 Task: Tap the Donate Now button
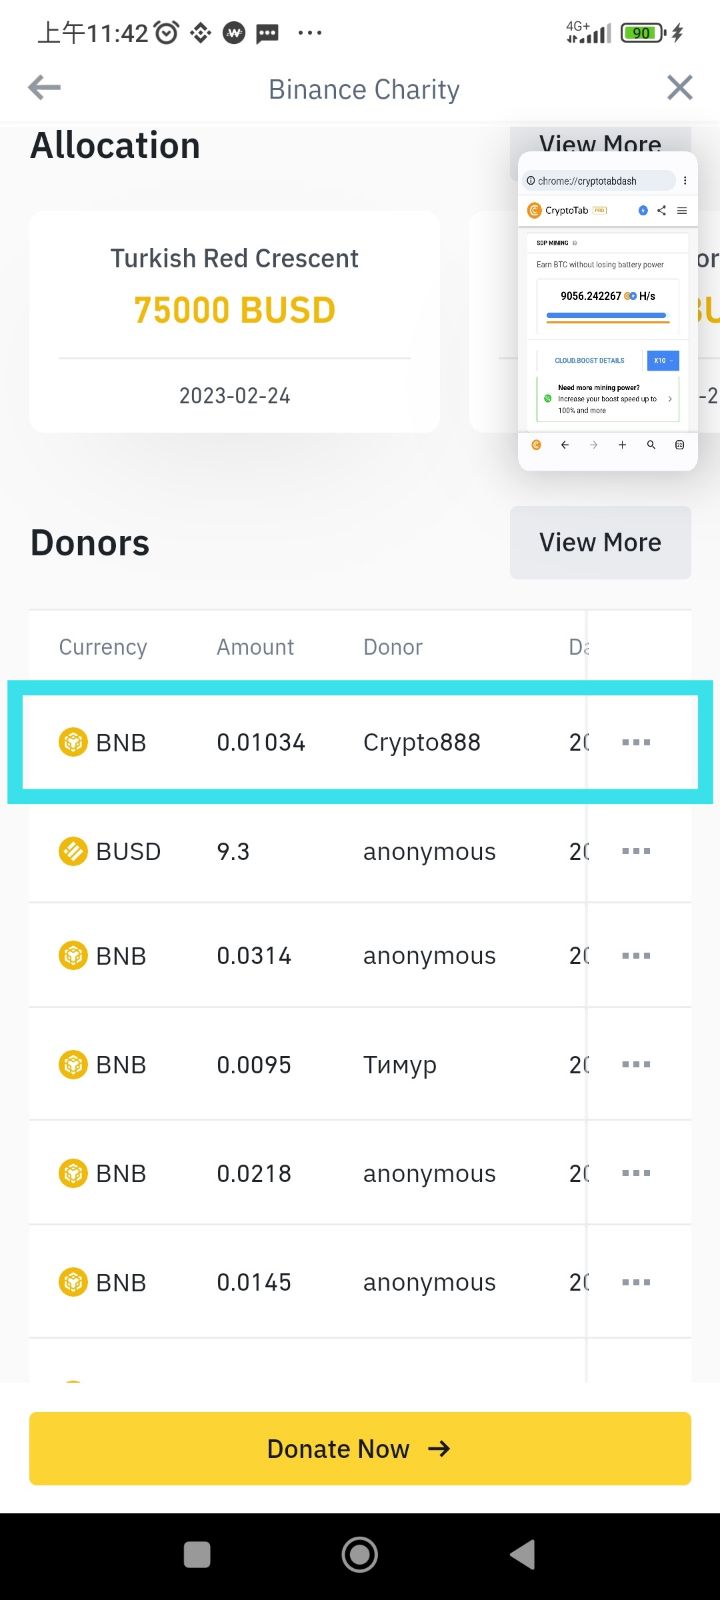coord(360,1448)
